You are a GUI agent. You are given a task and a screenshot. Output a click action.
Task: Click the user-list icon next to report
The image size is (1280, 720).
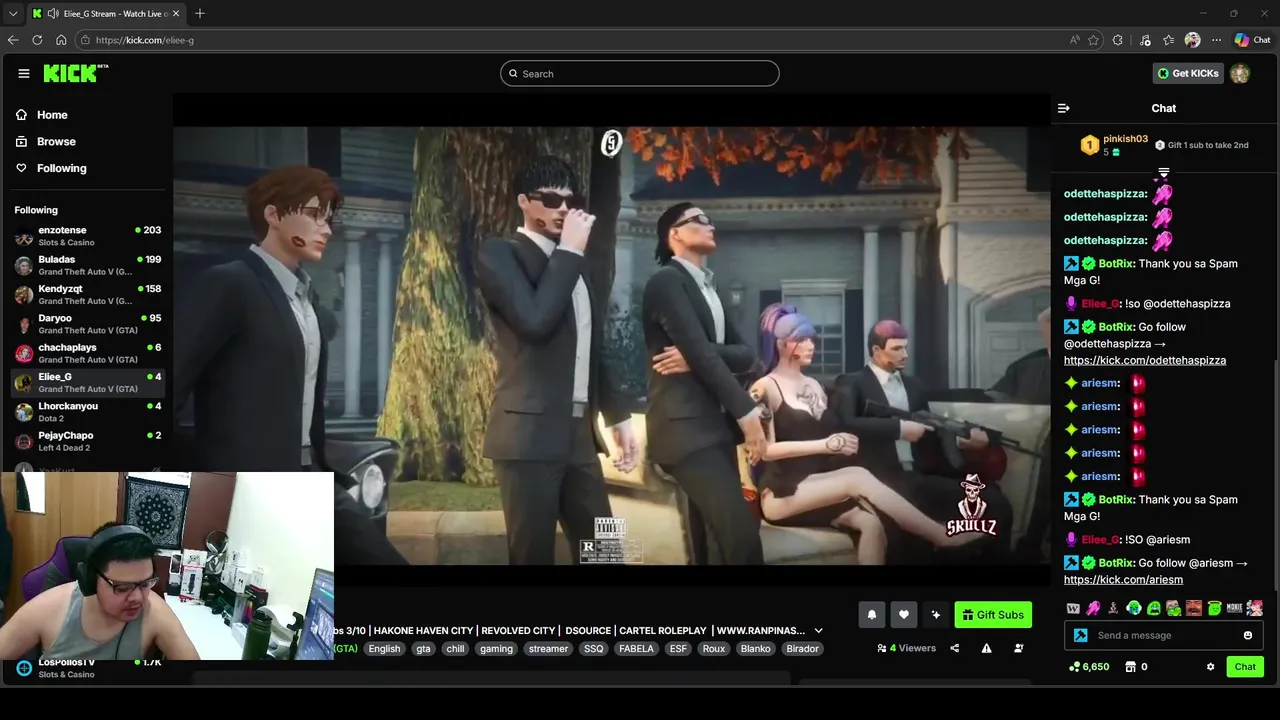click(1018, 648)
